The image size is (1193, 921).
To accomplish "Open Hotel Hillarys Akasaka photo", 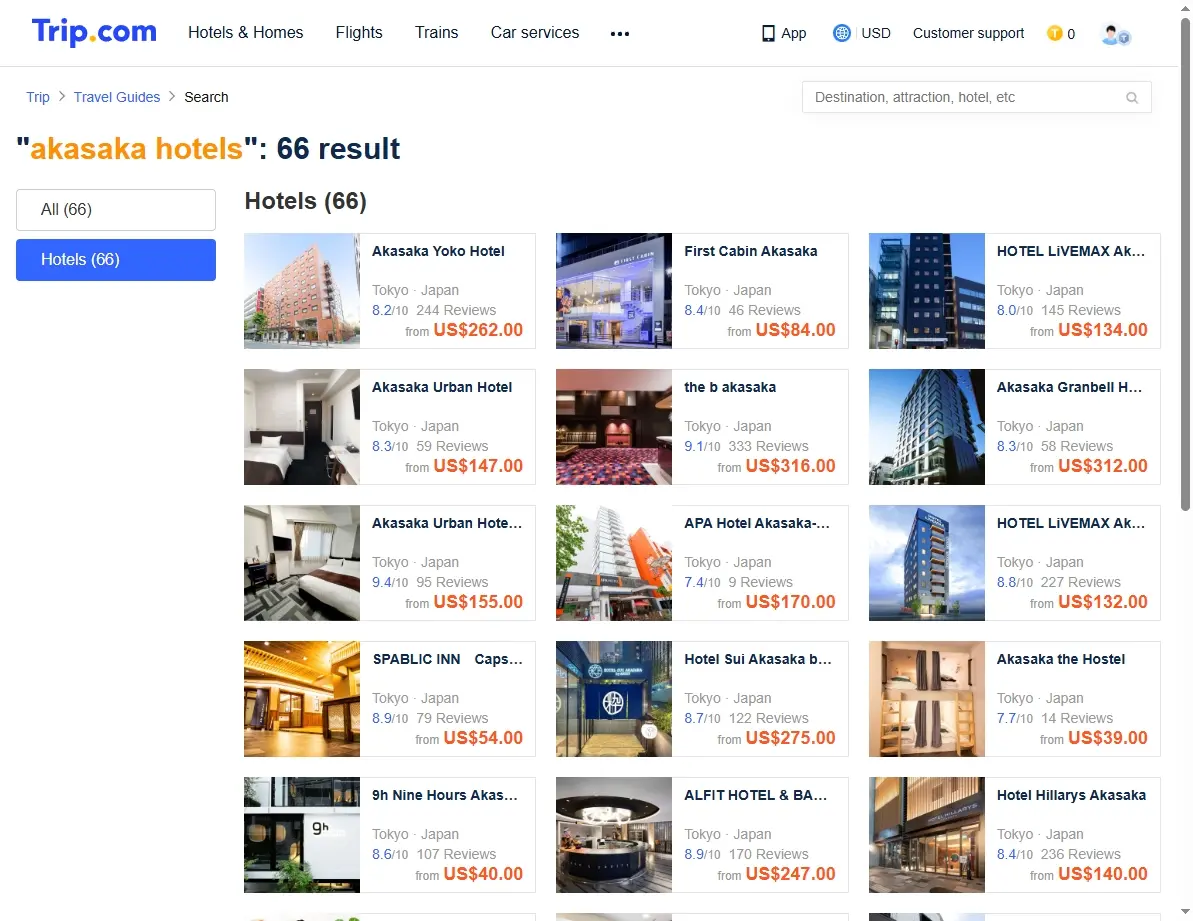I will click(927, 836).
